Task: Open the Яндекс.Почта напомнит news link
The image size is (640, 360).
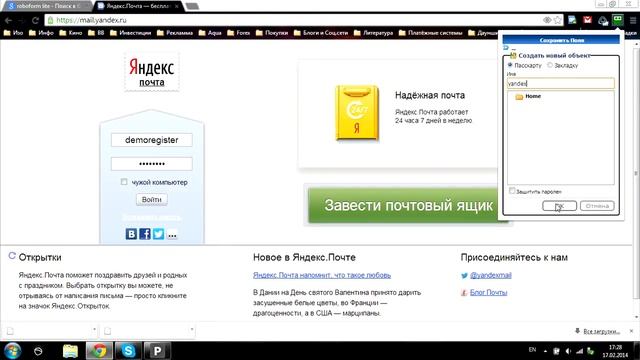Action: [x=322, y=276]
